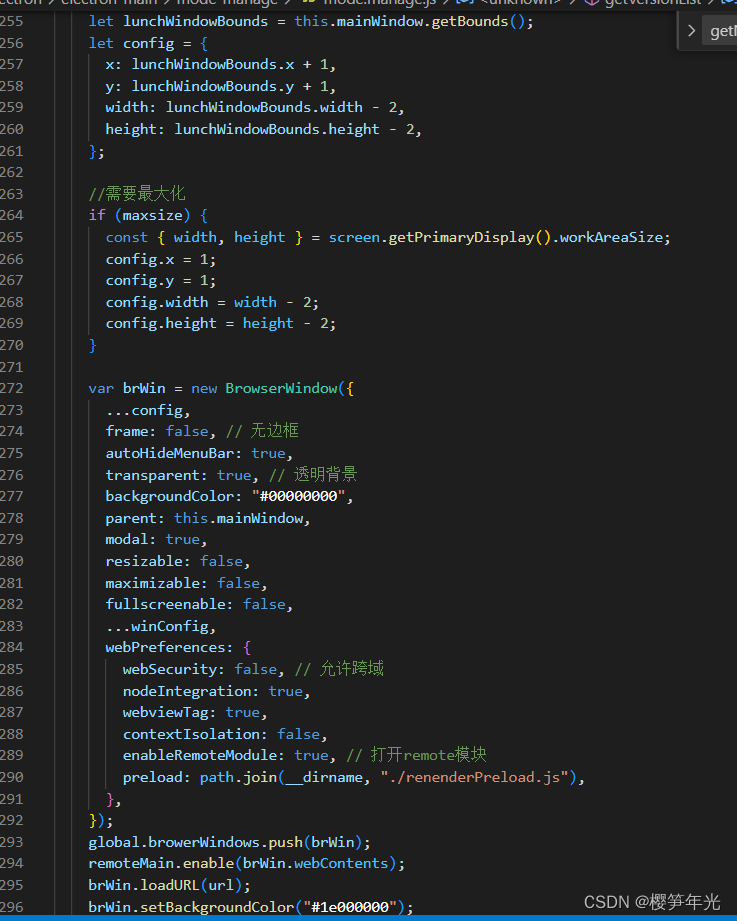Click line number 284 in the gutter
Viewport: 737px width, 921px height.
(11, 647)
